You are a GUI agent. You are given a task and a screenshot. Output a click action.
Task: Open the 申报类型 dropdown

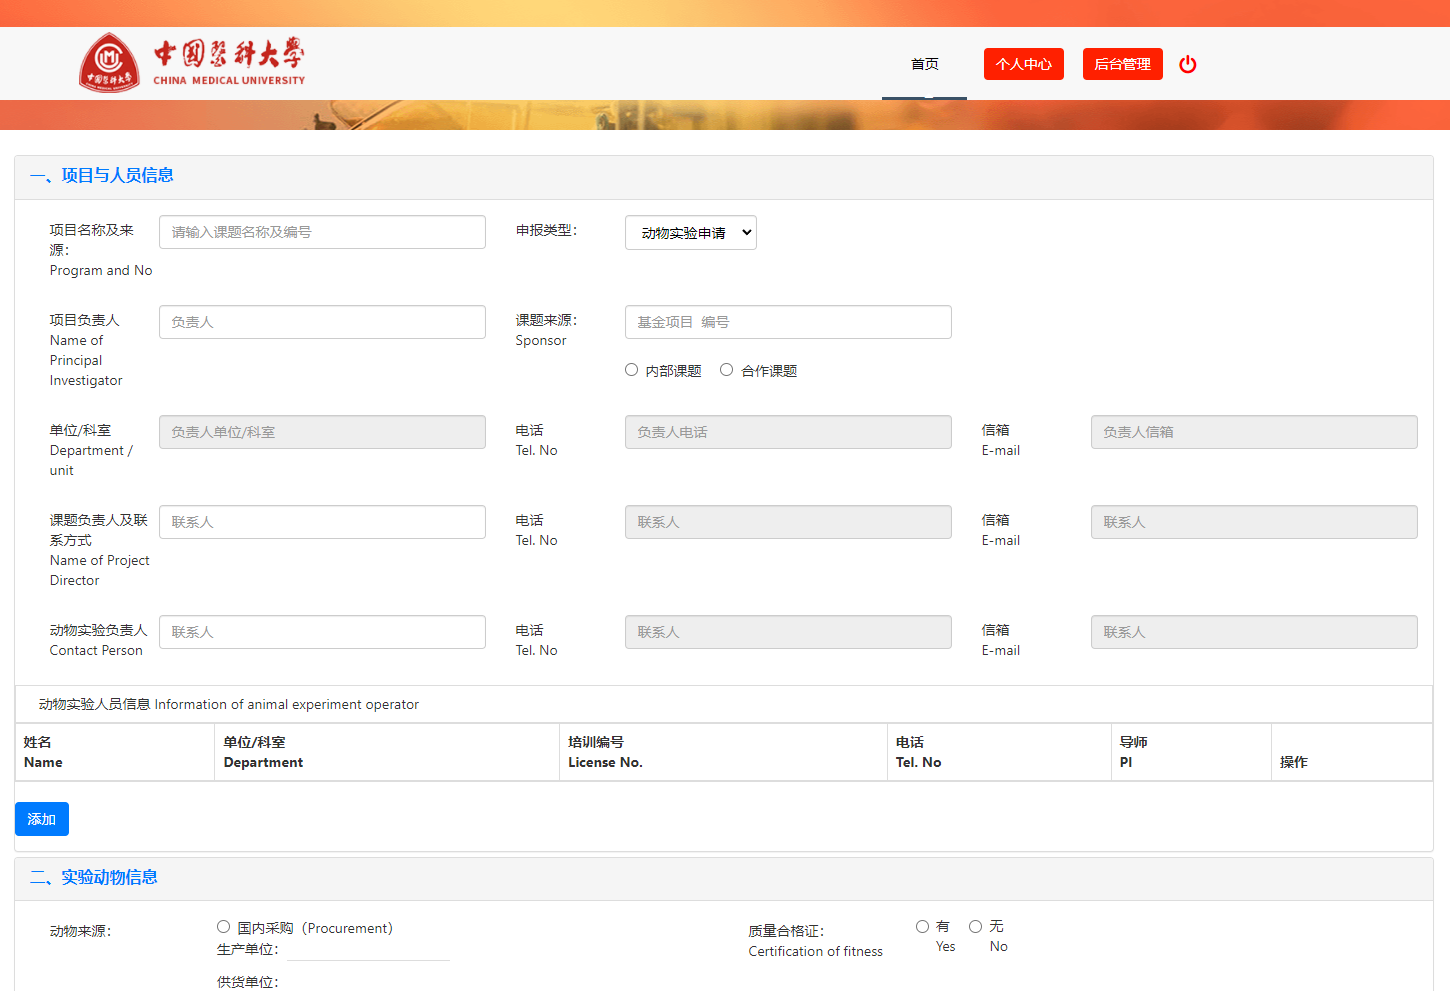point(690,233)
